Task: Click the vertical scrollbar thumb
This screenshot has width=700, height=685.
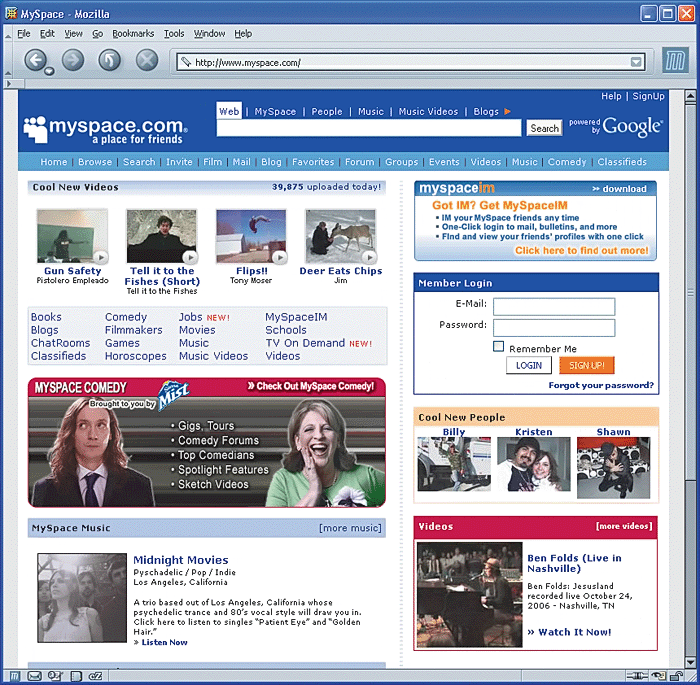Action: 690,292
